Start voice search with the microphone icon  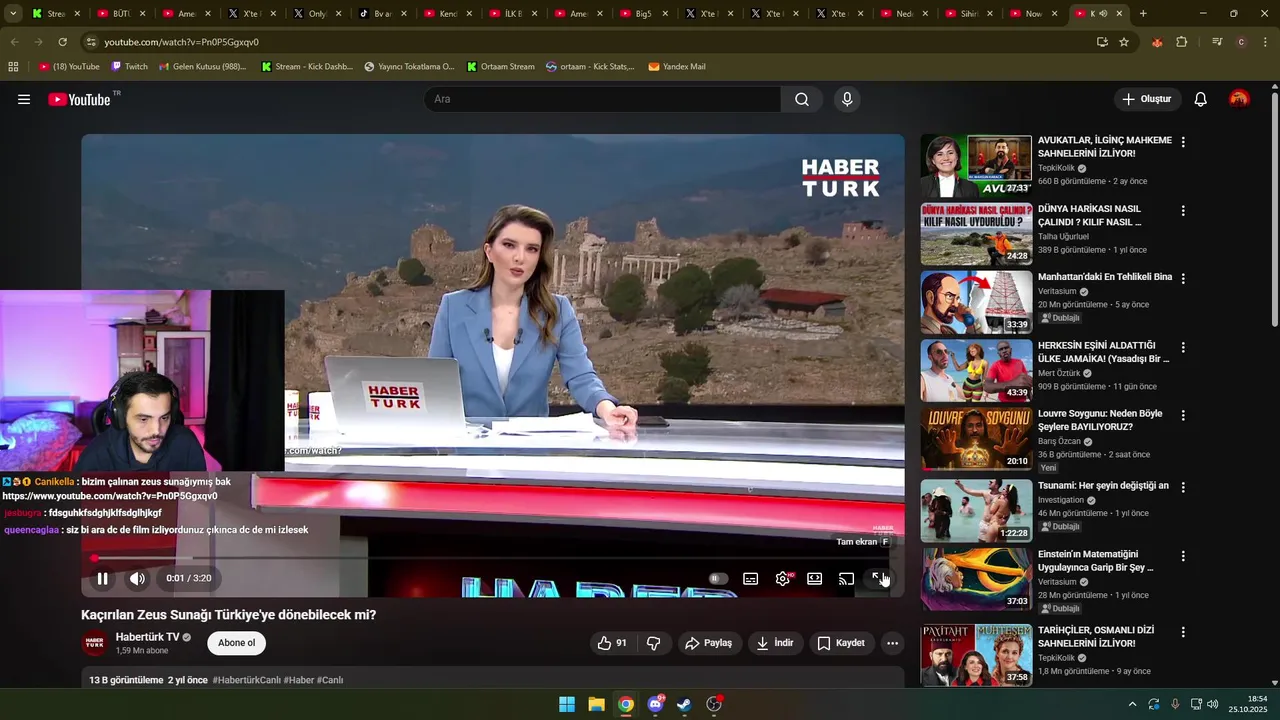coord(847,99)
